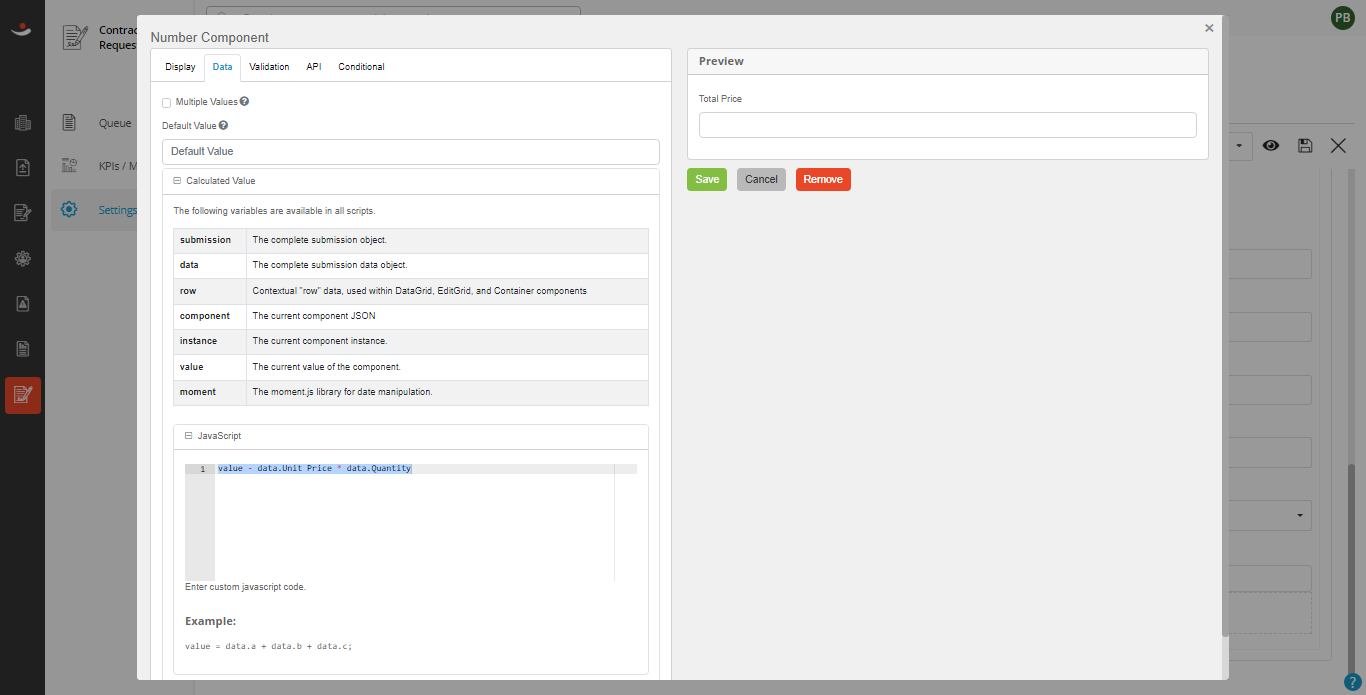1366x695 pixels.
Task: Open the Conditional tab
Action: [361, 67]
